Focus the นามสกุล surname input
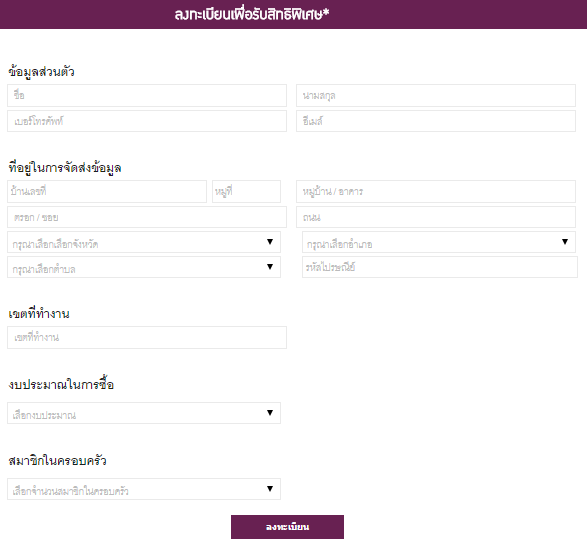This screenshot has width=587, height=552. point(436,95)
